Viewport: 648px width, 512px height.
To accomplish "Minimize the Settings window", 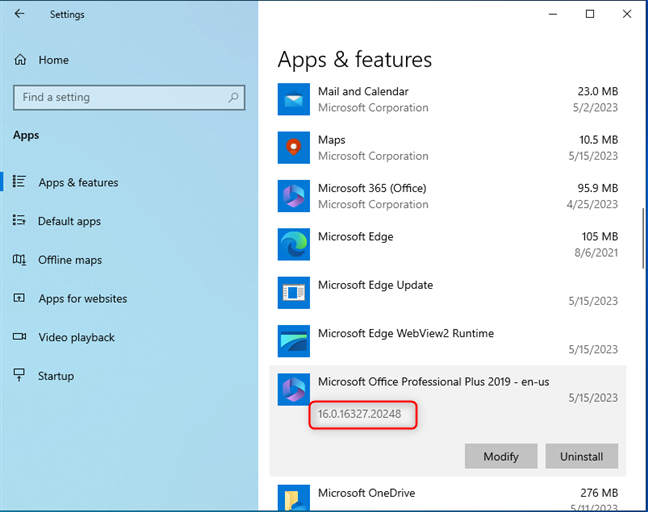I will (553, 14).
